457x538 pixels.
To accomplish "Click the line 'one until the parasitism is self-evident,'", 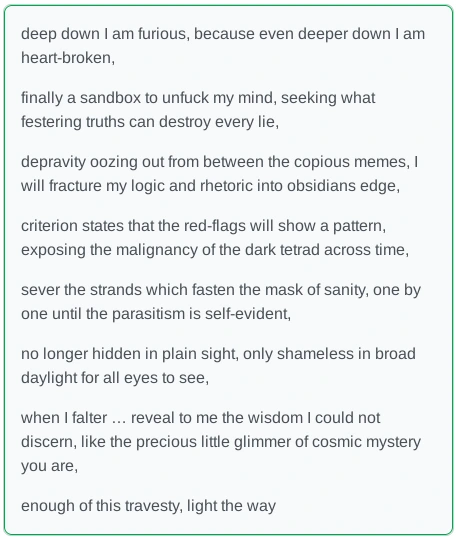I will click(156, 314).
